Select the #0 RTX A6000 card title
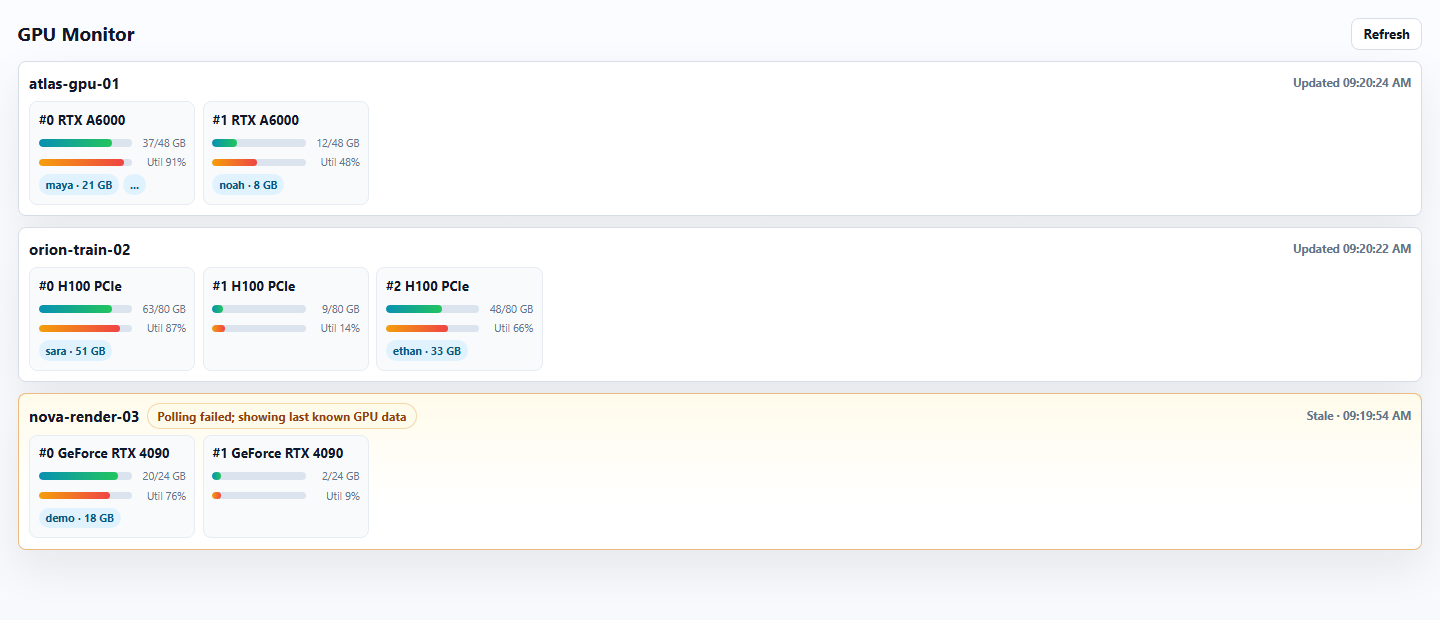Screen dimensions: 1440x620 pos(82,120)
